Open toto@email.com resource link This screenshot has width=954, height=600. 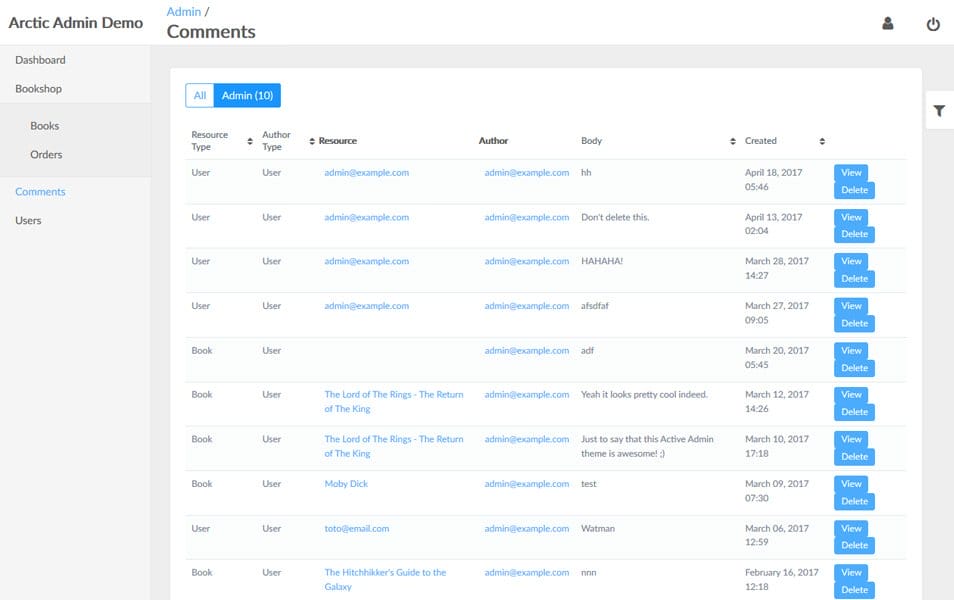pyautogui.click(x=356, y=528)
